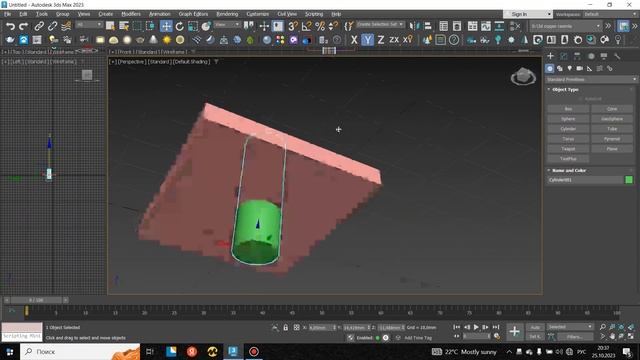Play the animation
Image resolution: width=640 pixels, height=360 pixels.
tap(476, 327)
